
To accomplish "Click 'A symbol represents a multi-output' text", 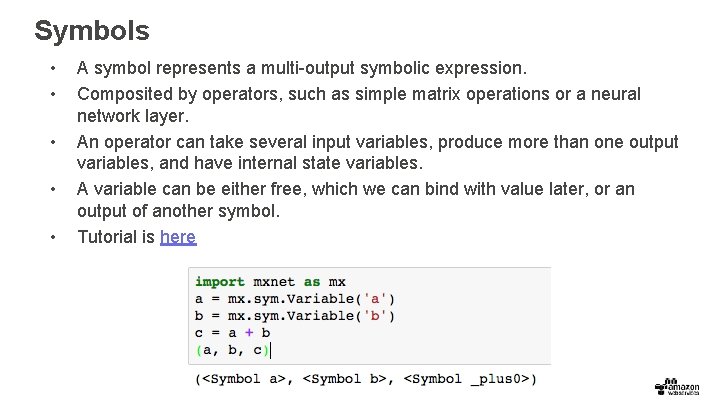I will [300, 69].
